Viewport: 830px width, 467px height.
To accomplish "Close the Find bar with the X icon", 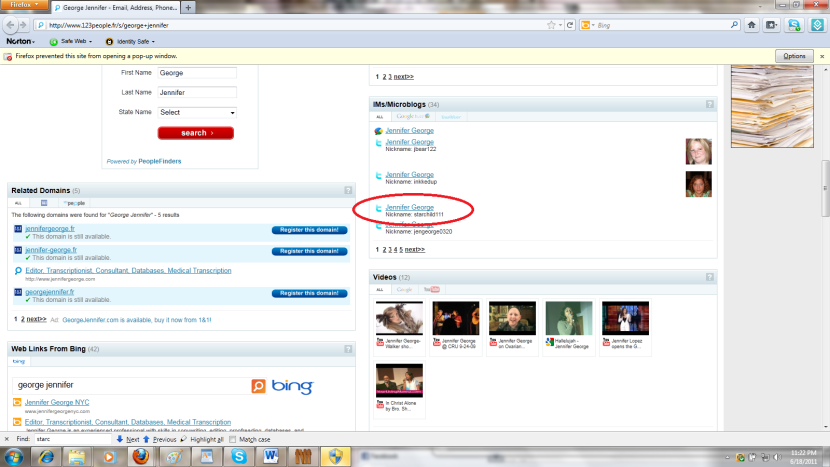I will coord(7,439).
